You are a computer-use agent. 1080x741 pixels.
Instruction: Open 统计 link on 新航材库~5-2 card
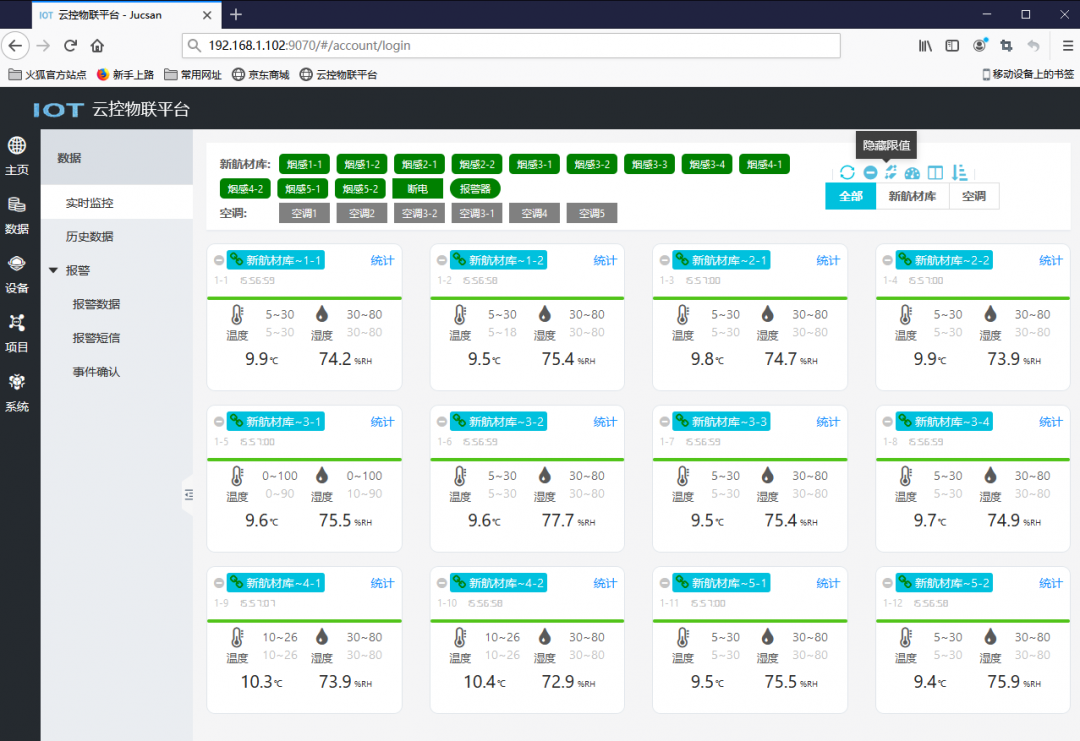click(x=1050, y=583)
